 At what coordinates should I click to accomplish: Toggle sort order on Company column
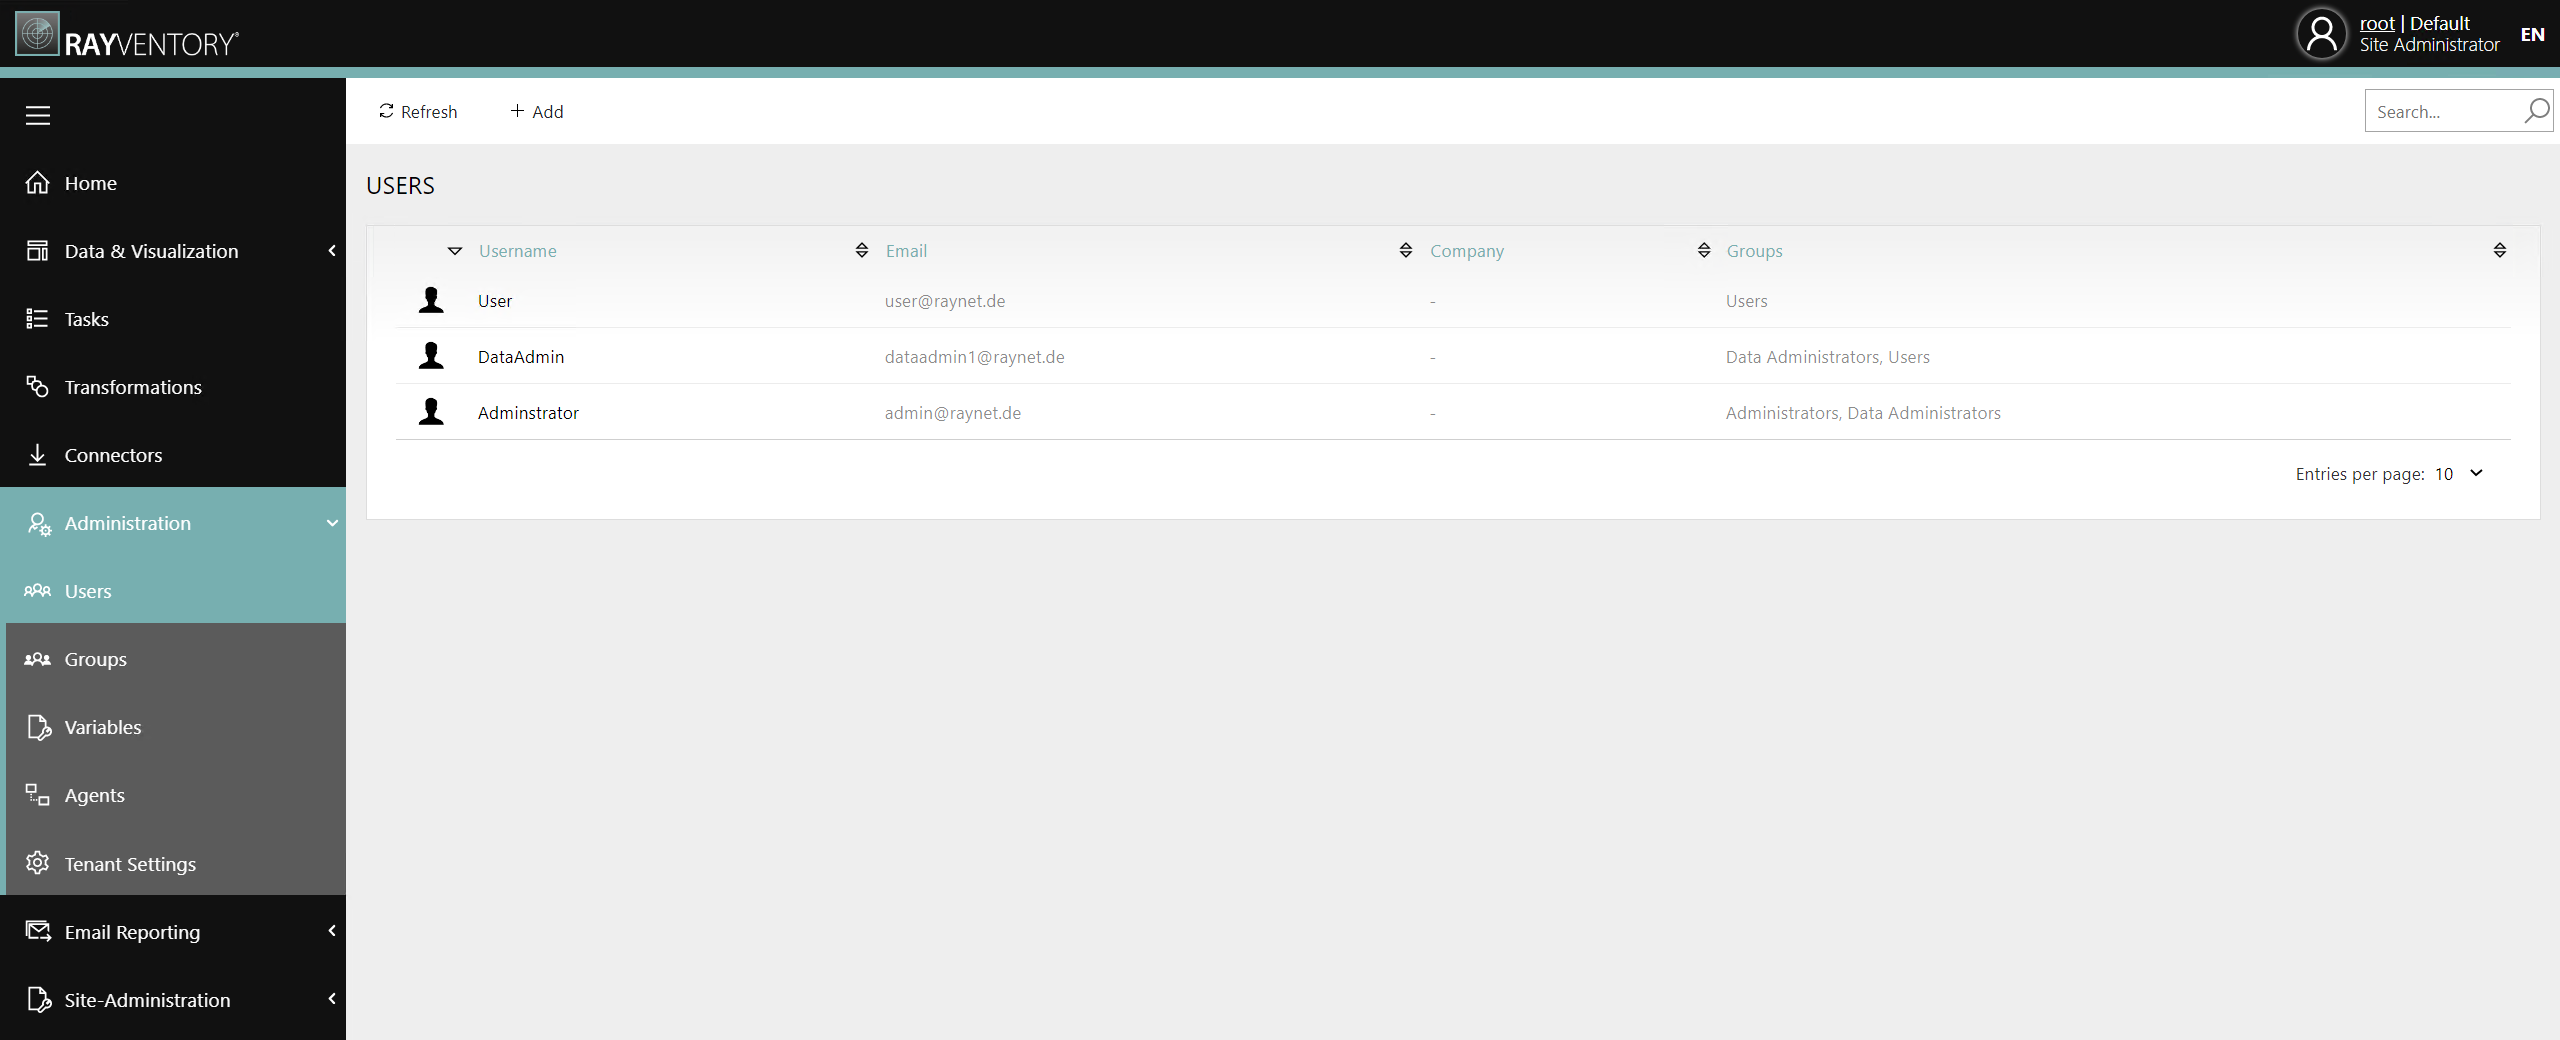tap(1703, 251)
